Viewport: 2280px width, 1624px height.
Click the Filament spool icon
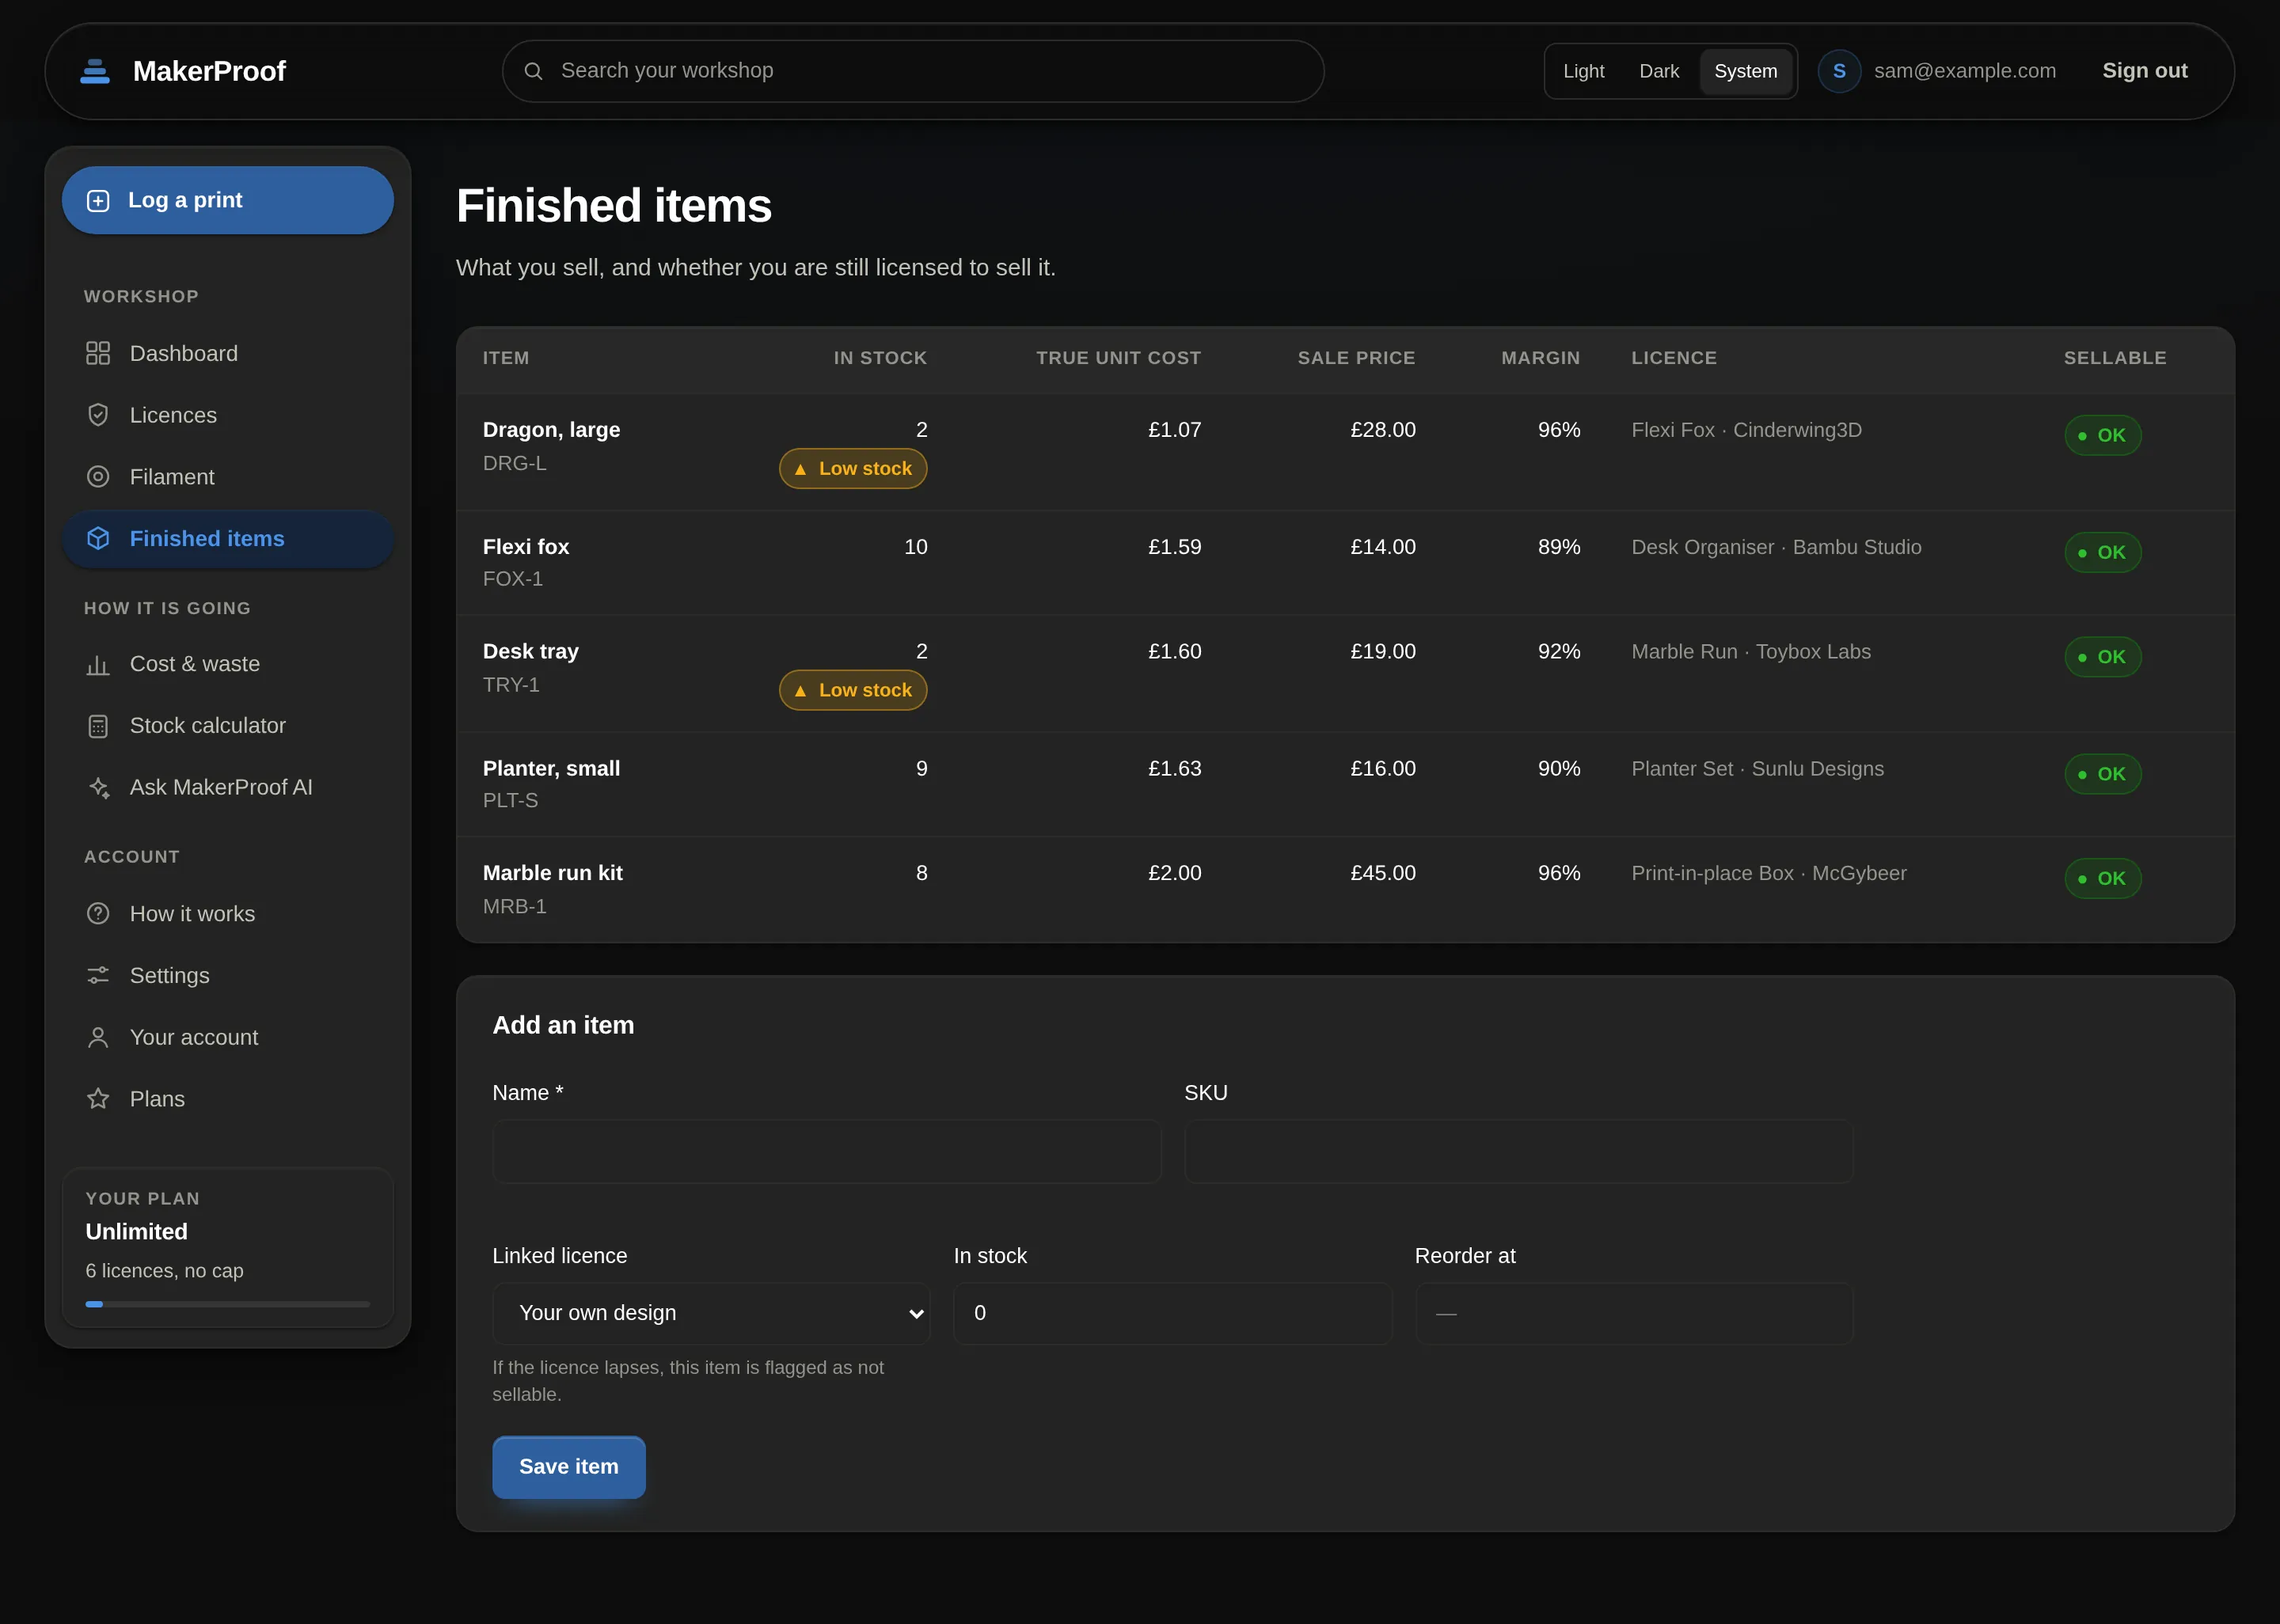tap(98, 477)
